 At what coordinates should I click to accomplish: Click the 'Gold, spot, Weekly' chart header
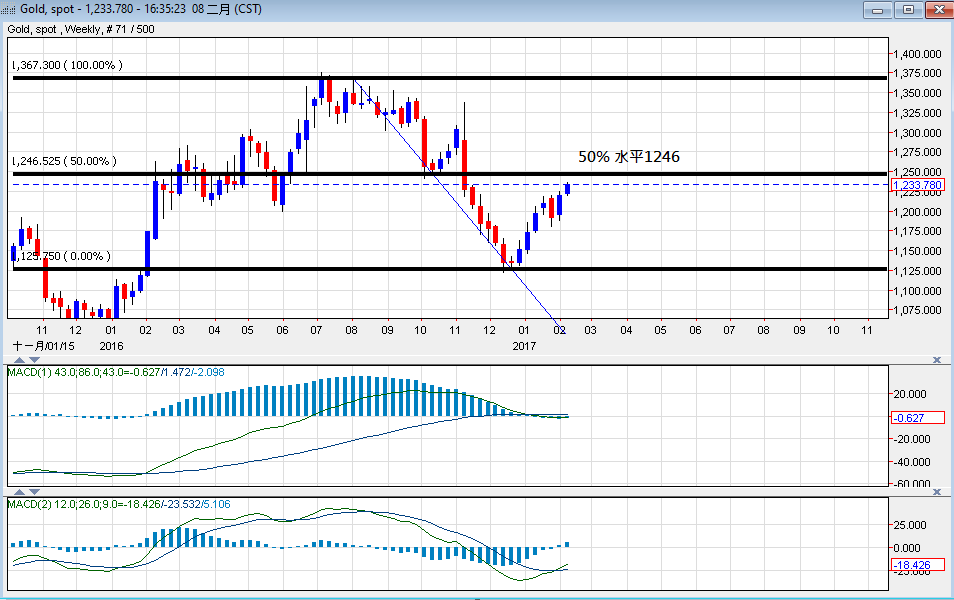[x=80, y=30]
